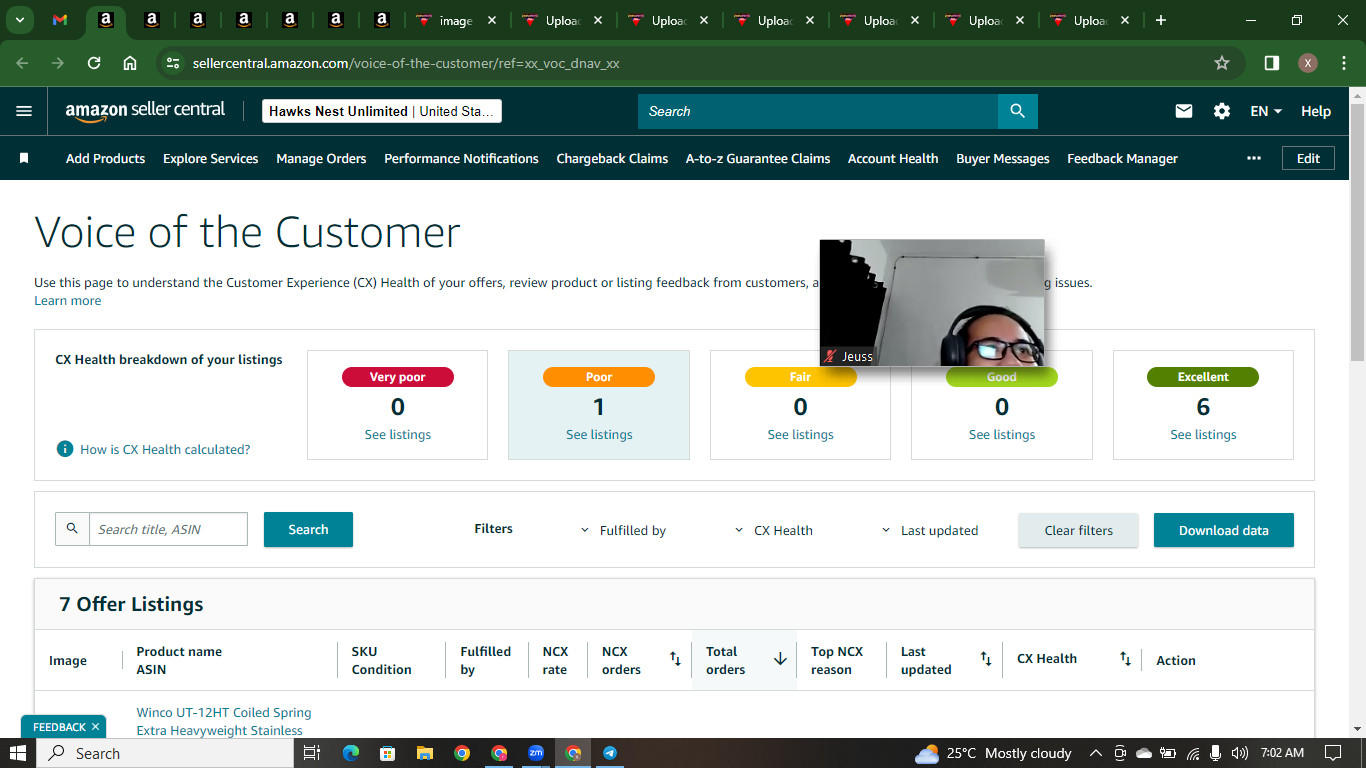Open the Chrome profile avatar

1308,63
